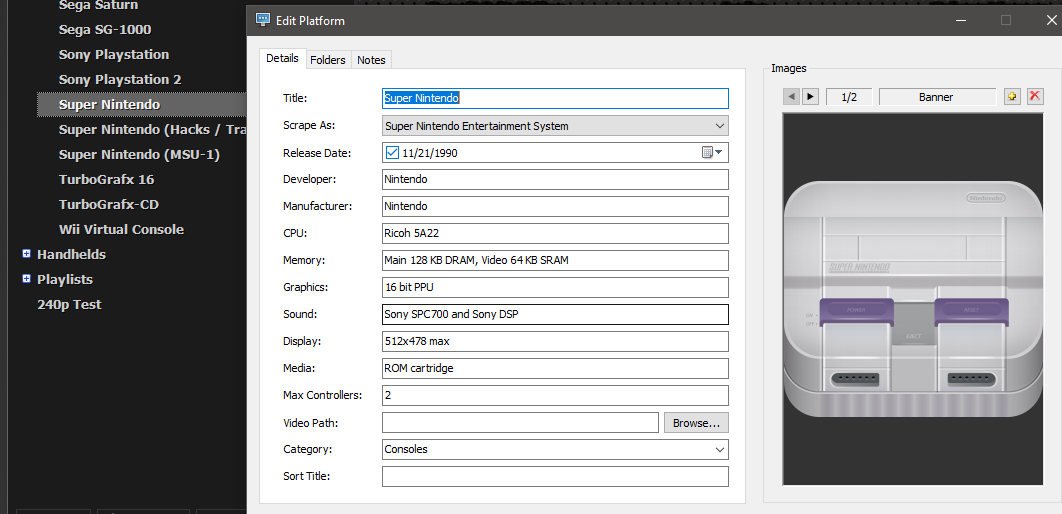Select Sony Playstation 2 platform
Image resolution: width=1062 pixels, height=514 pixels.
click(120, 80)
